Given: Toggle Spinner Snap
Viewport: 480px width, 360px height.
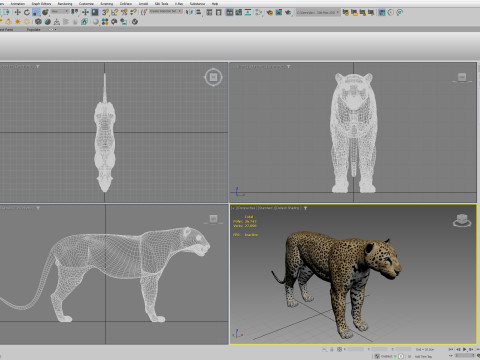Looking at the screenshot, I should [x=133, y=12].
